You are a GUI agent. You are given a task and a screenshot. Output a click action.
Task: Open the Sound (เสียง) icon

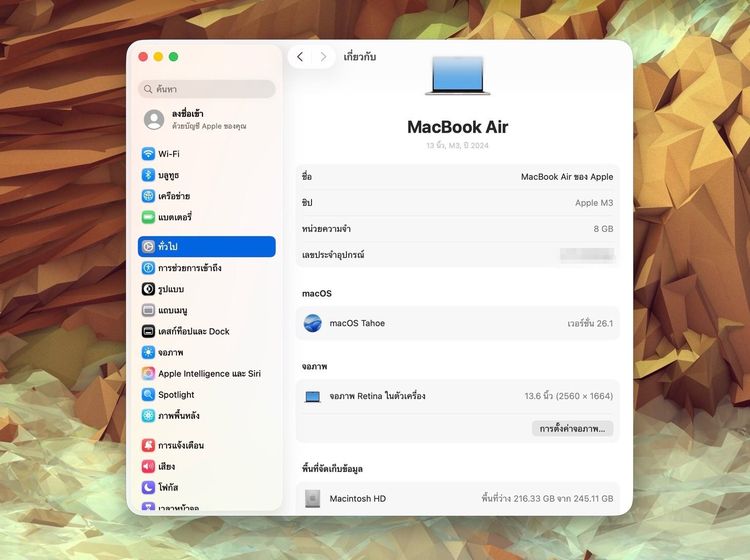[148, 466]
